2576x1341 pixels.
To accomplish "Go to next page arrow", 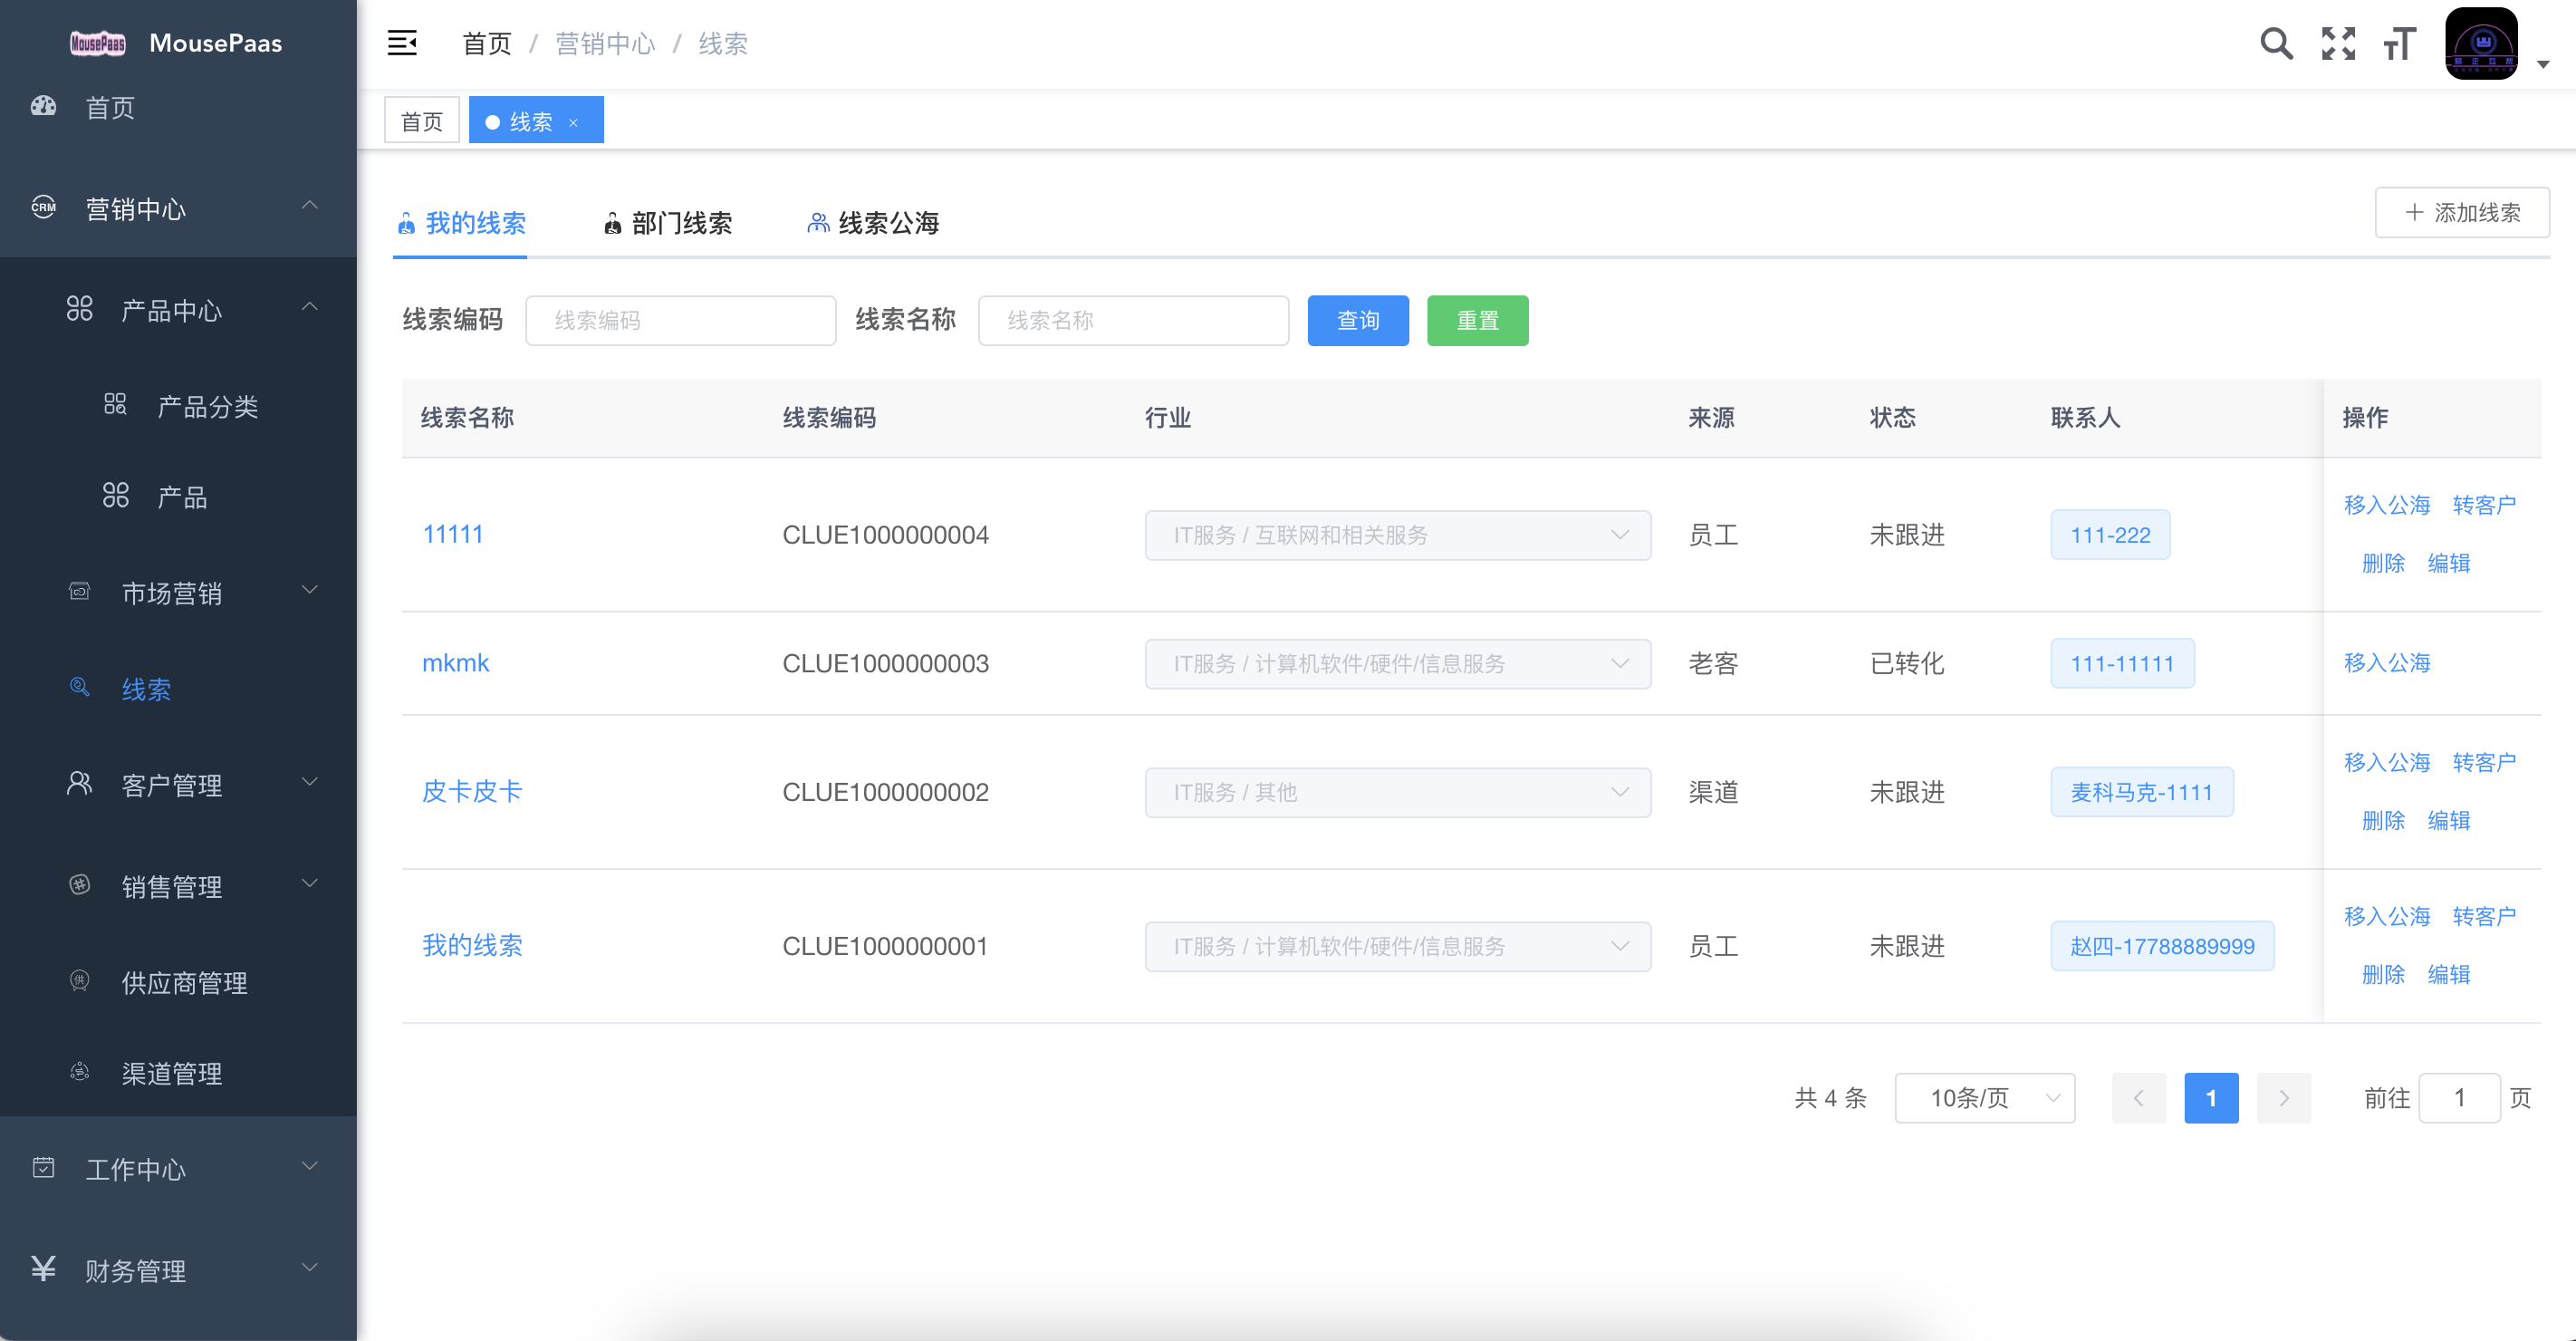I will pos(2284,1098).
